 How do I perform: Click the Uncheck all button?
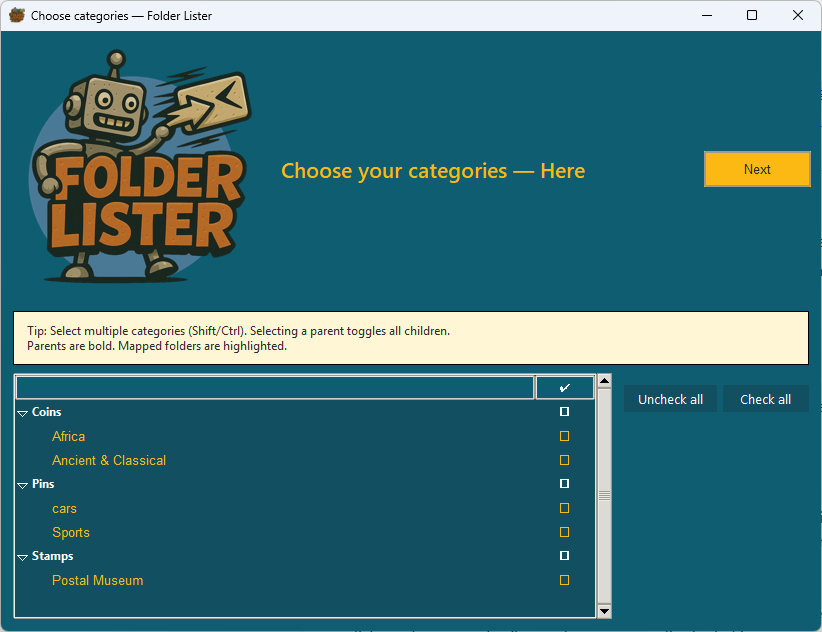(670, 399)
